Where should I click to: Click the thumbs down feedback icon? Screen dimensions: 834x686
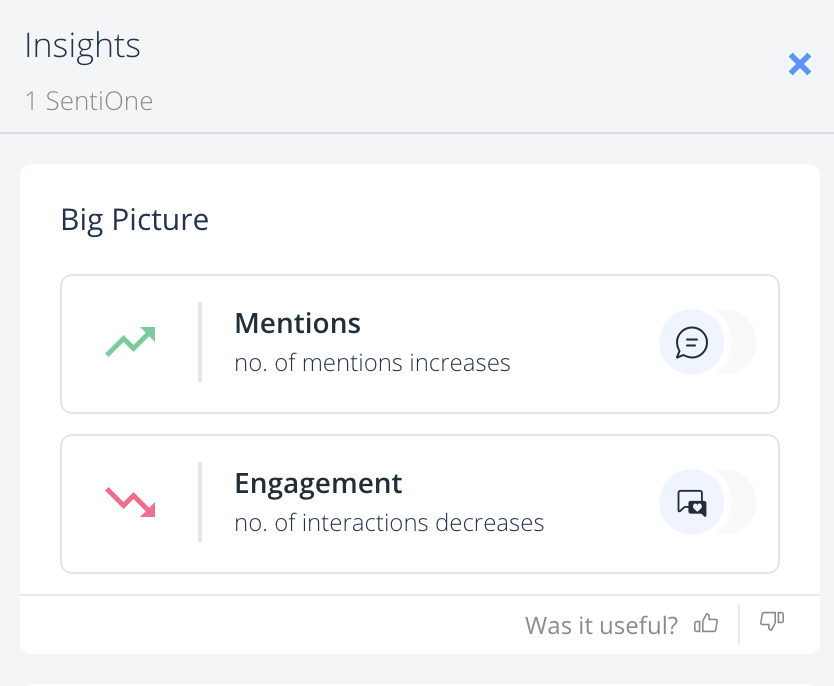771,622
